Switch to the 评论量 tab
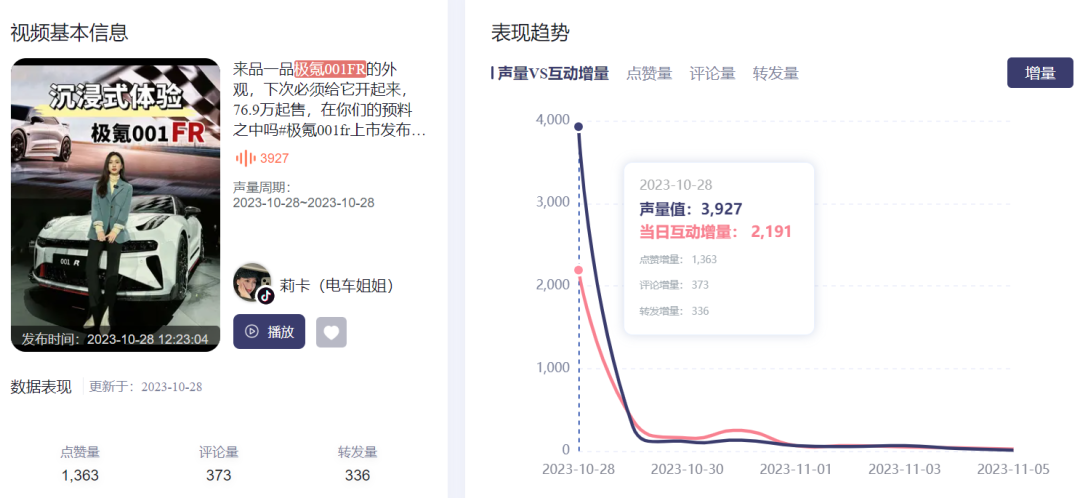The width and height of the screenshot is (1080, 498). pos(712,73)
